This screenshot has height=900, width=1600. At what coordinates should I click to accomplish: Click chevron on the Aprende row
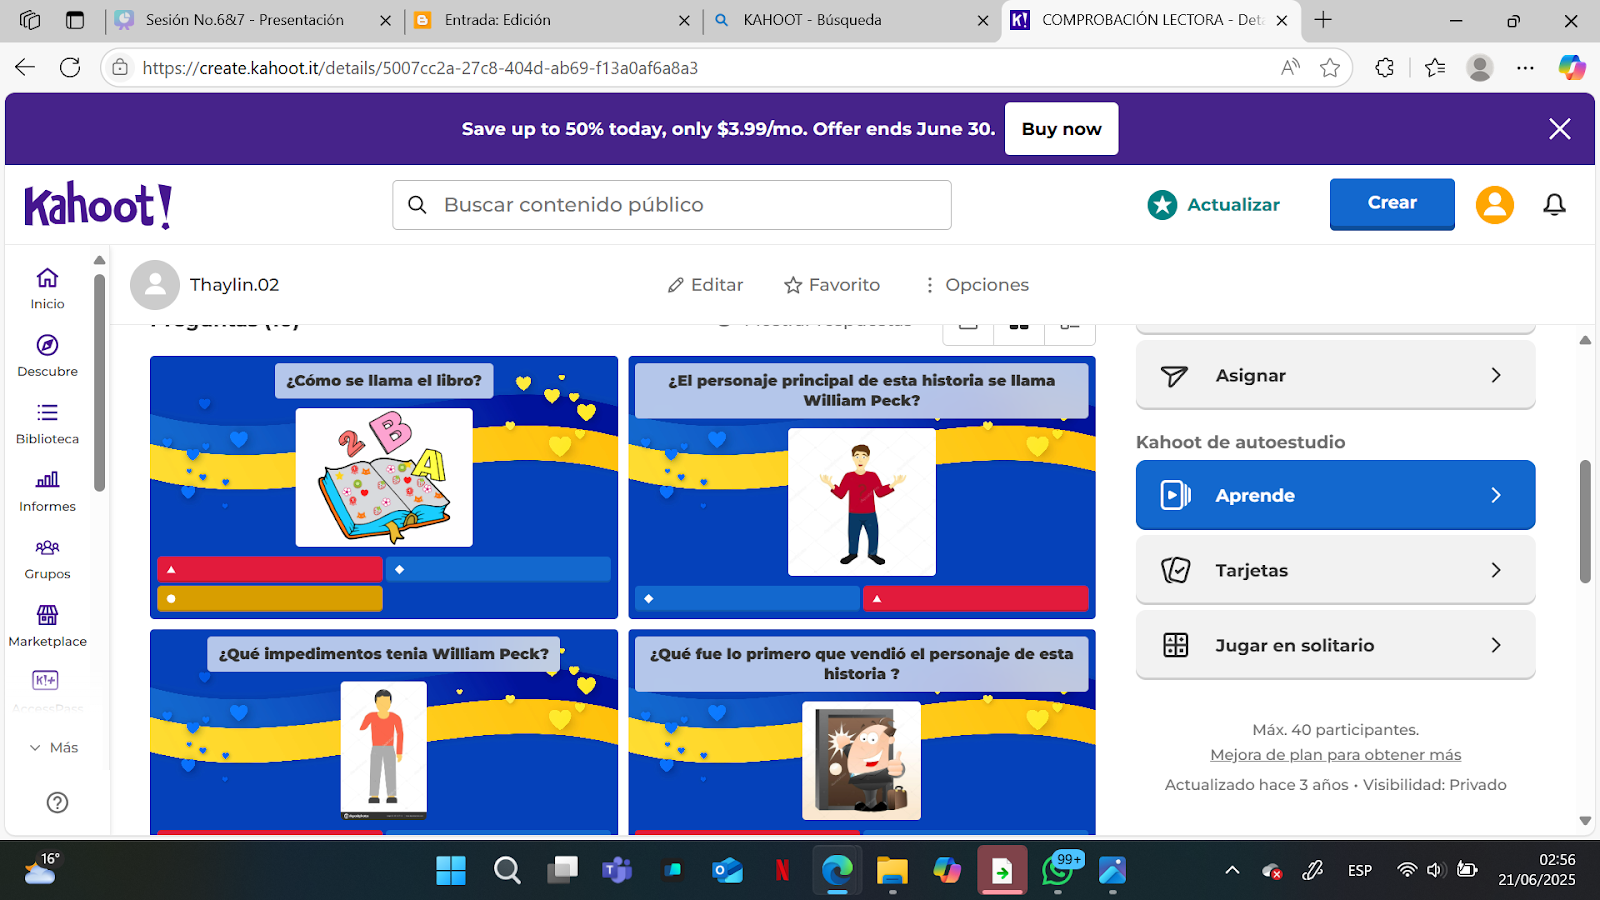1496,495
